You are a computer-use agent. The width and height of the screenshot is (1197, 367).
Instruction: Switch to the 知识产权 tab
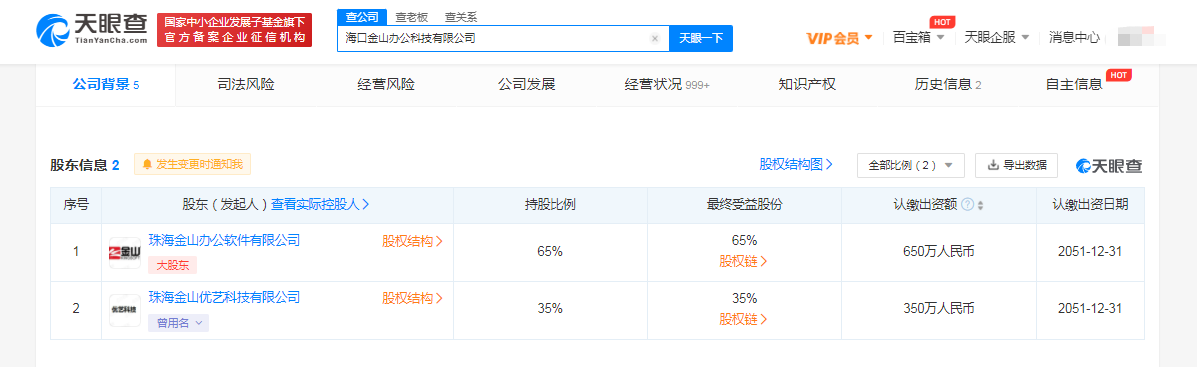point(807,85)
